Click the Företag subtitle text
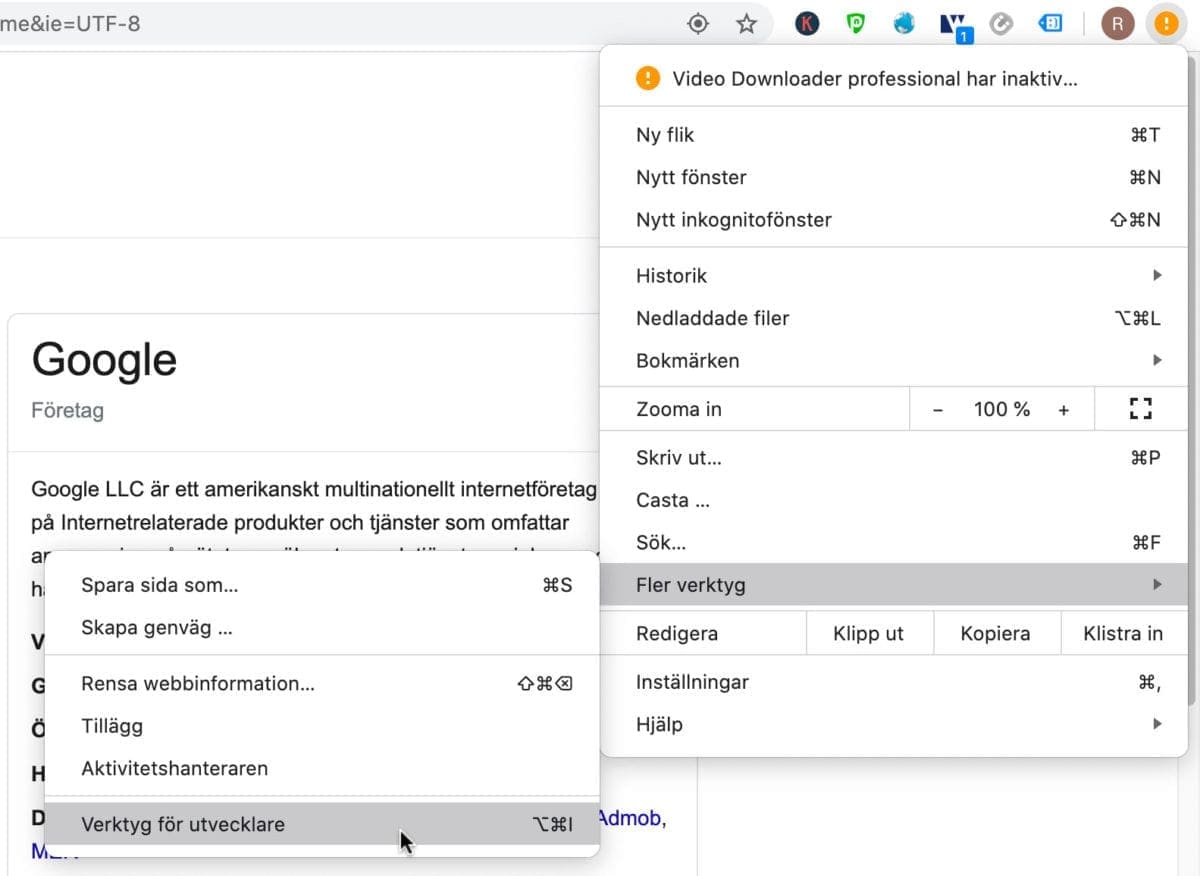1200x876 pixels. pos(67,410)
